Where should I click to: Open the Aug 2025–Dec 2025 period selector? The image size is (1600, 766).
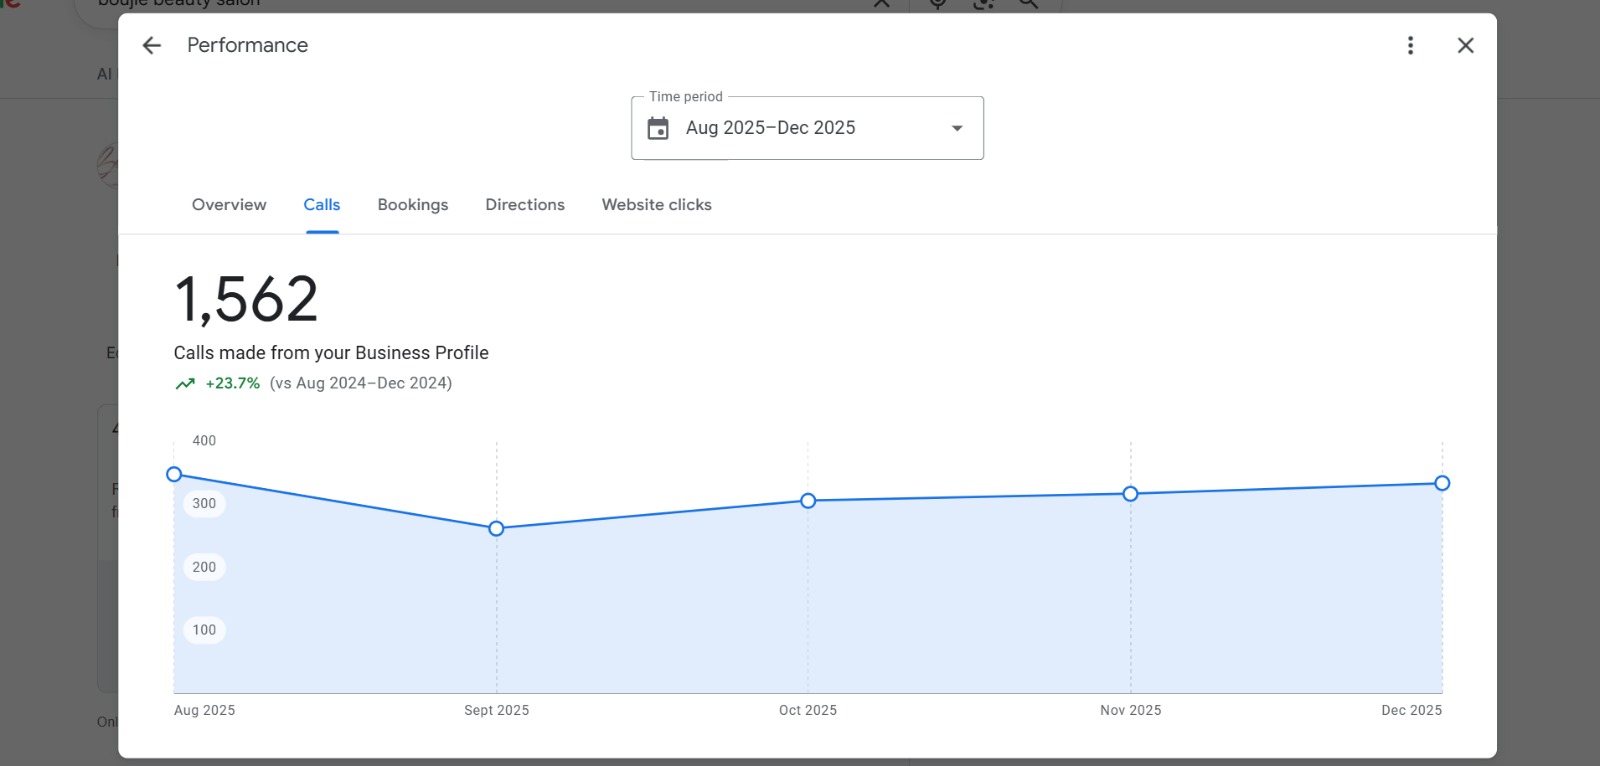(x=770, y=128)
